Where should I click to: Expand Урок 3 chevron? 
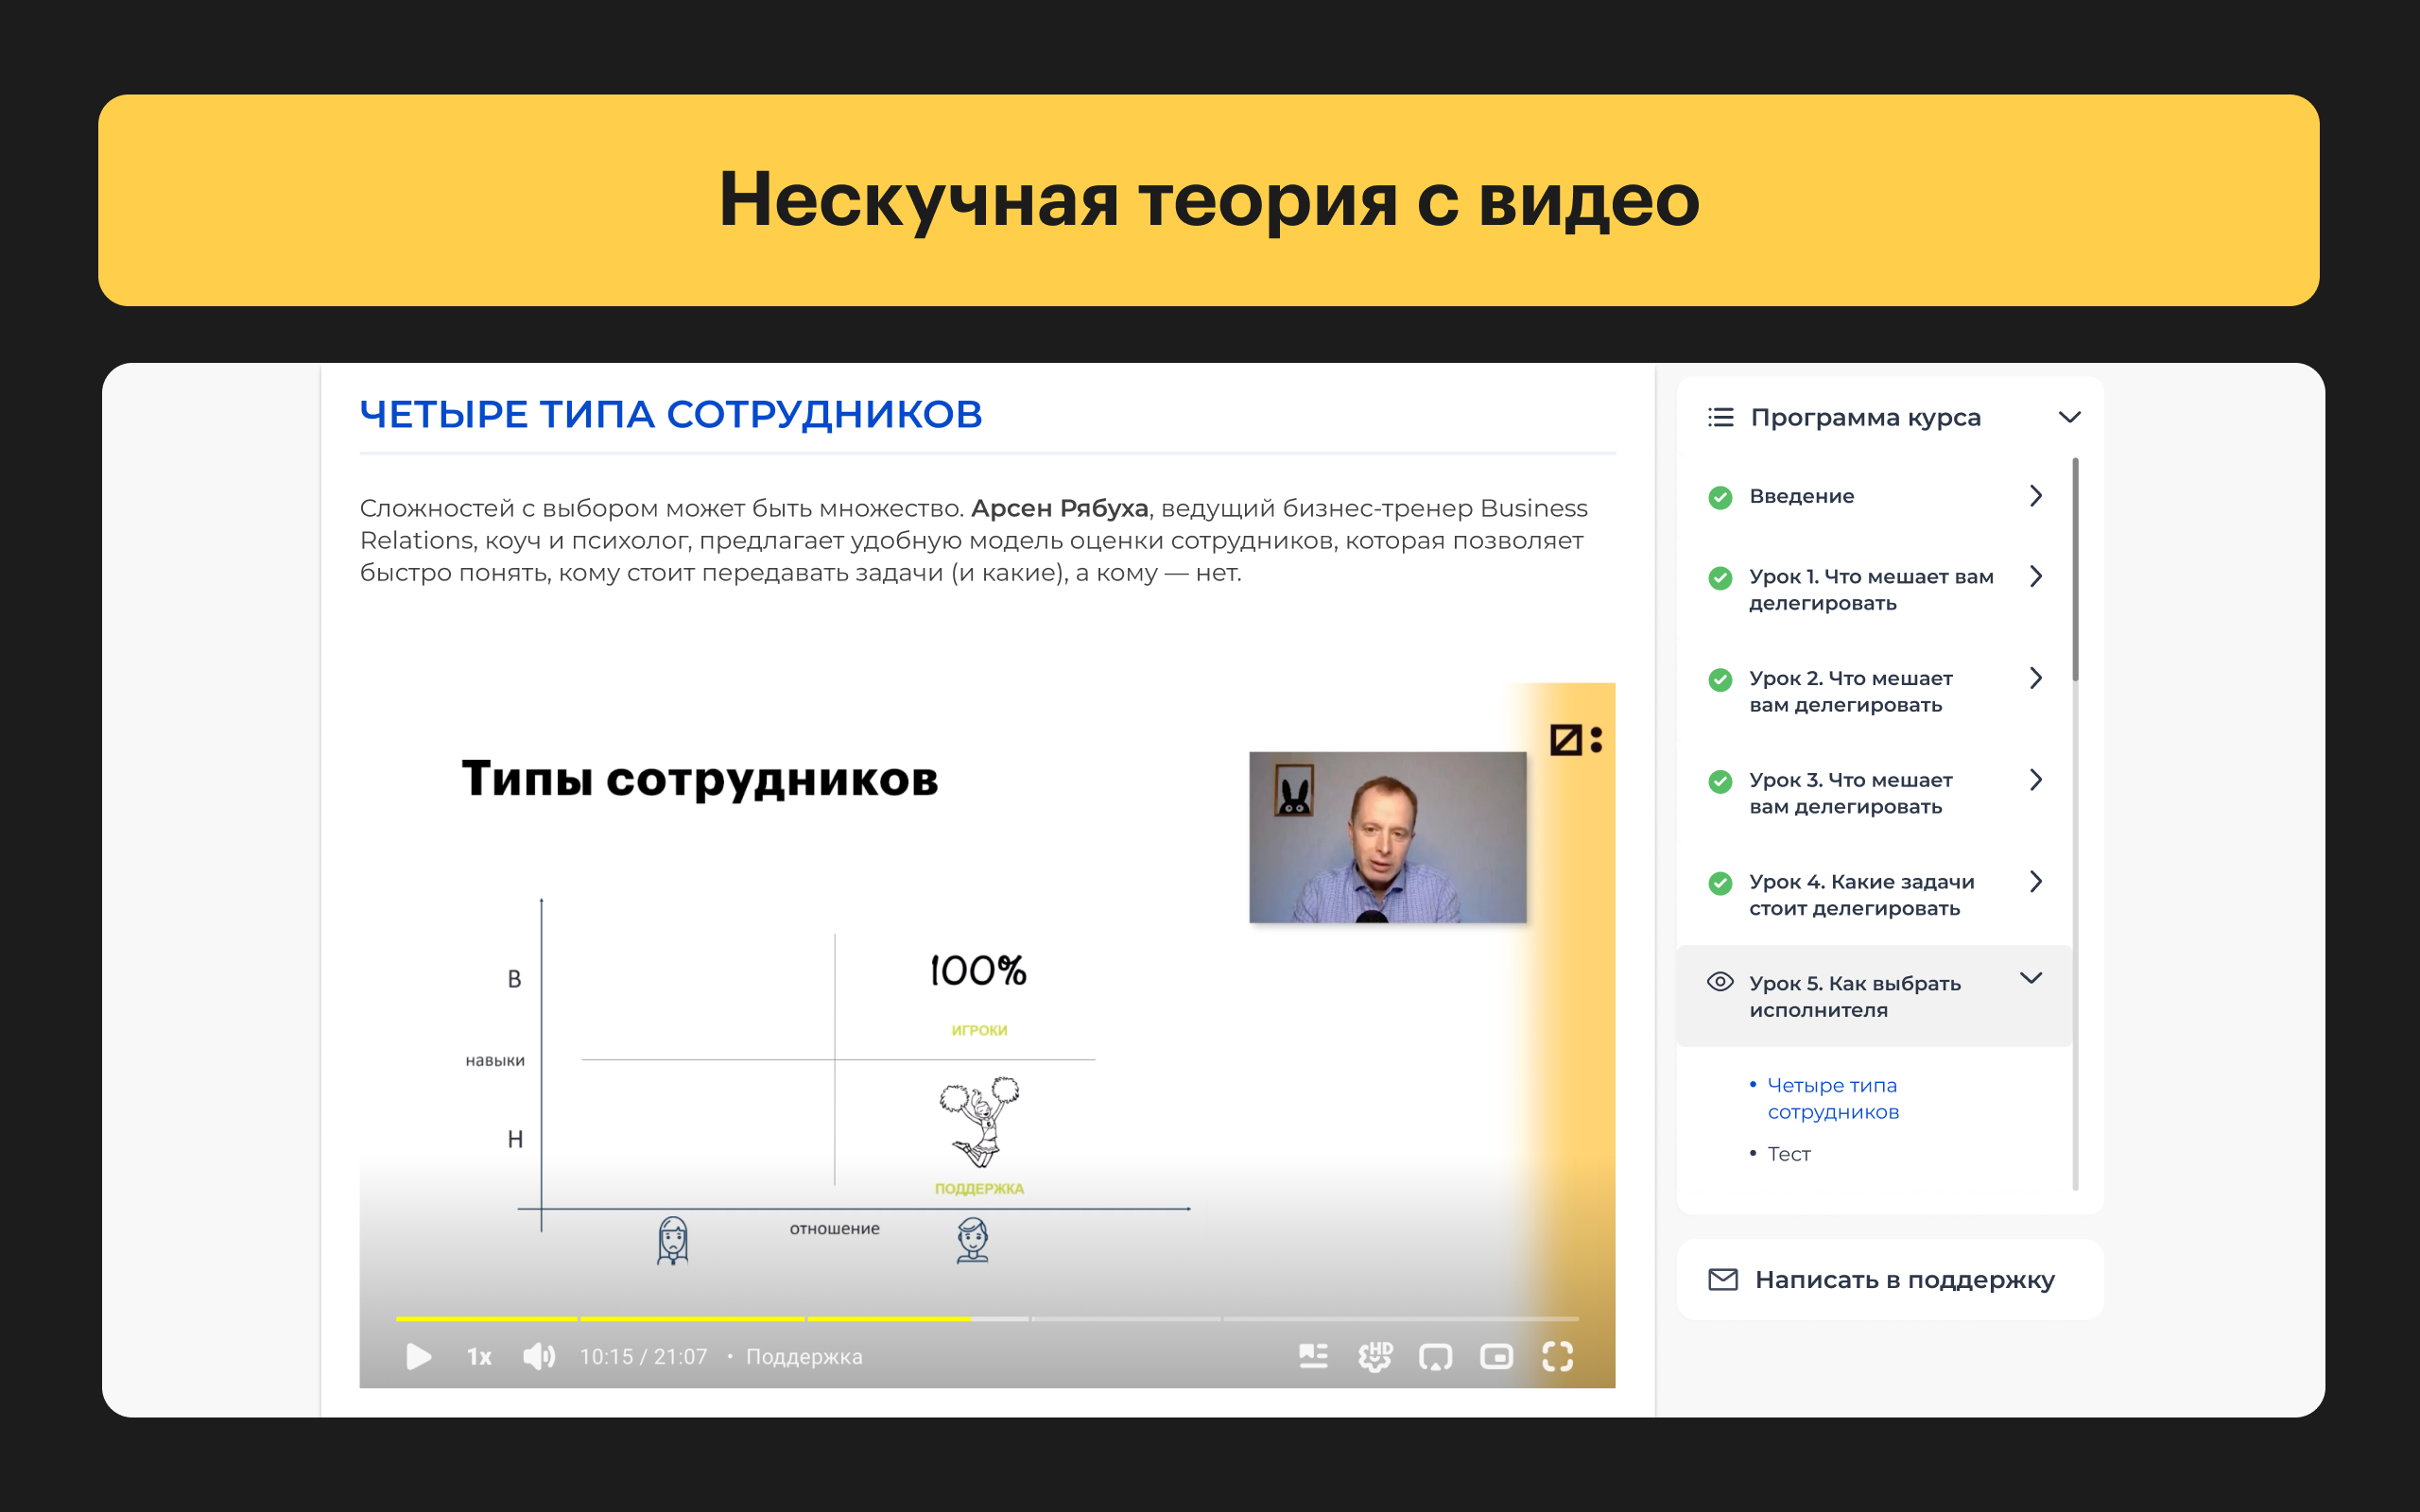(x=2035, y=779)
